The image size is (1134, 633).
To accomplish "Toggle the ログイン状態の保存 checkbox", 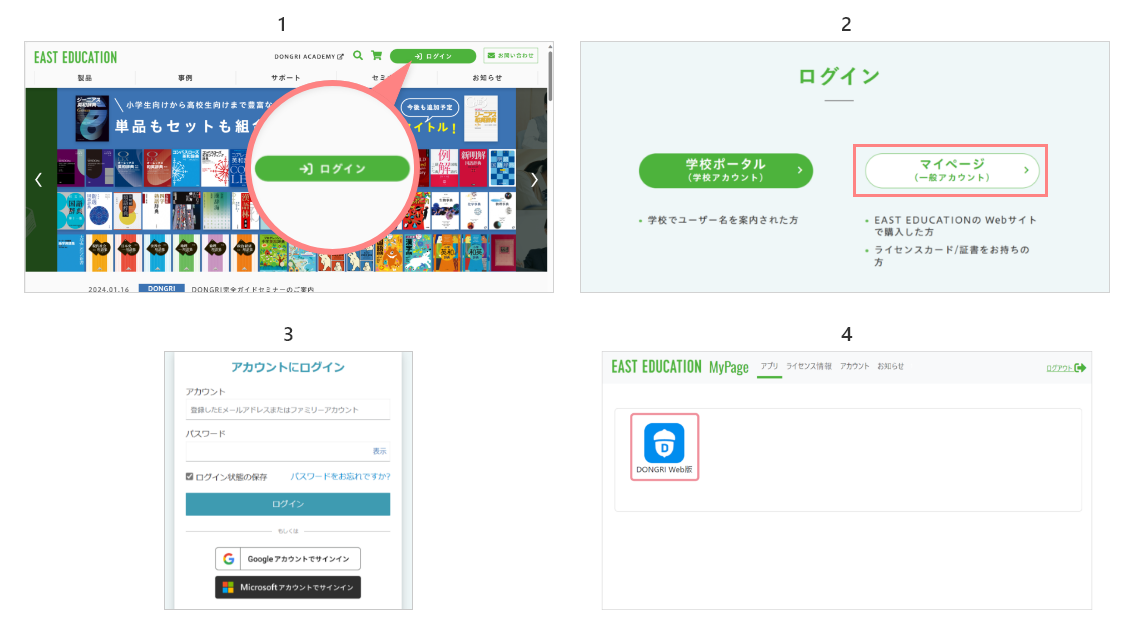I will coord(189,476).
